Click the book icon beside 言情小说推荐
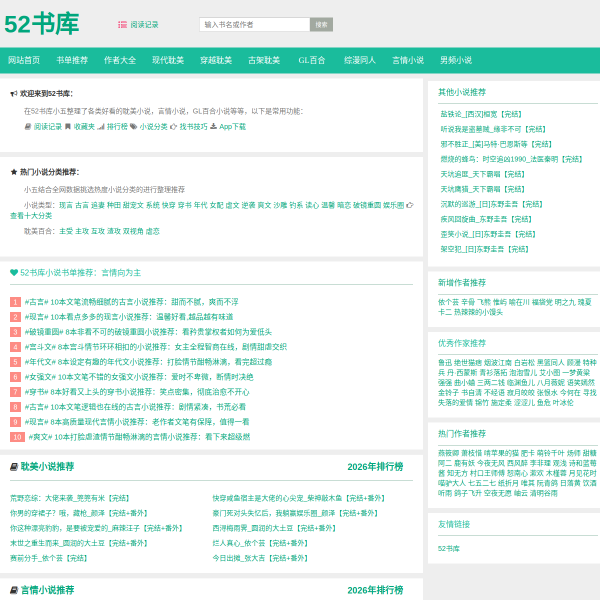Screen dimensions: 600x600 14,590
